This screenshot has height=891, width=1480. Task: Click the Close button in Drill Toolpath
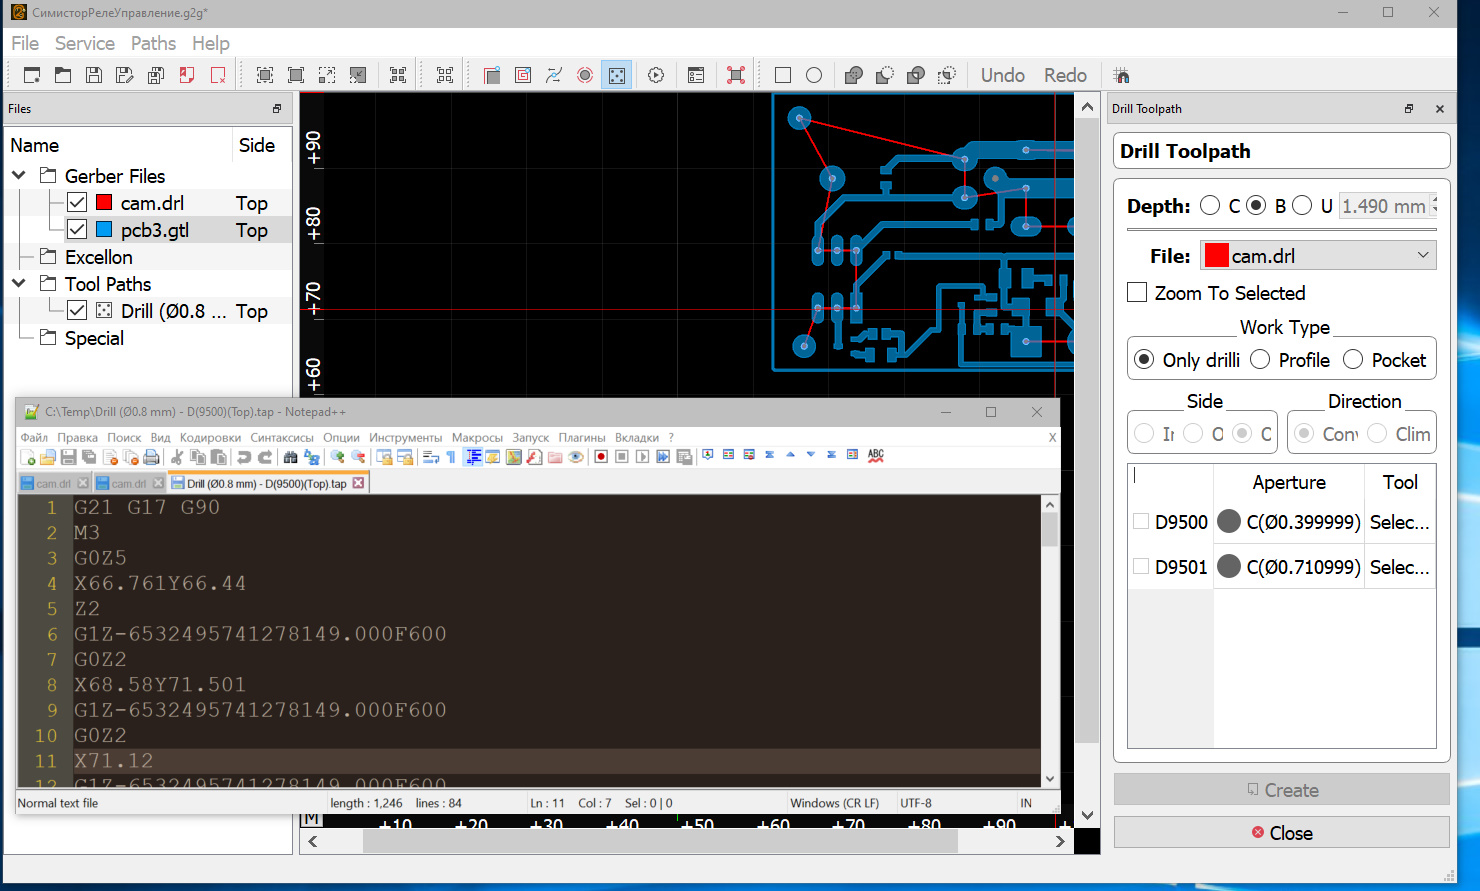point(1281,833)
